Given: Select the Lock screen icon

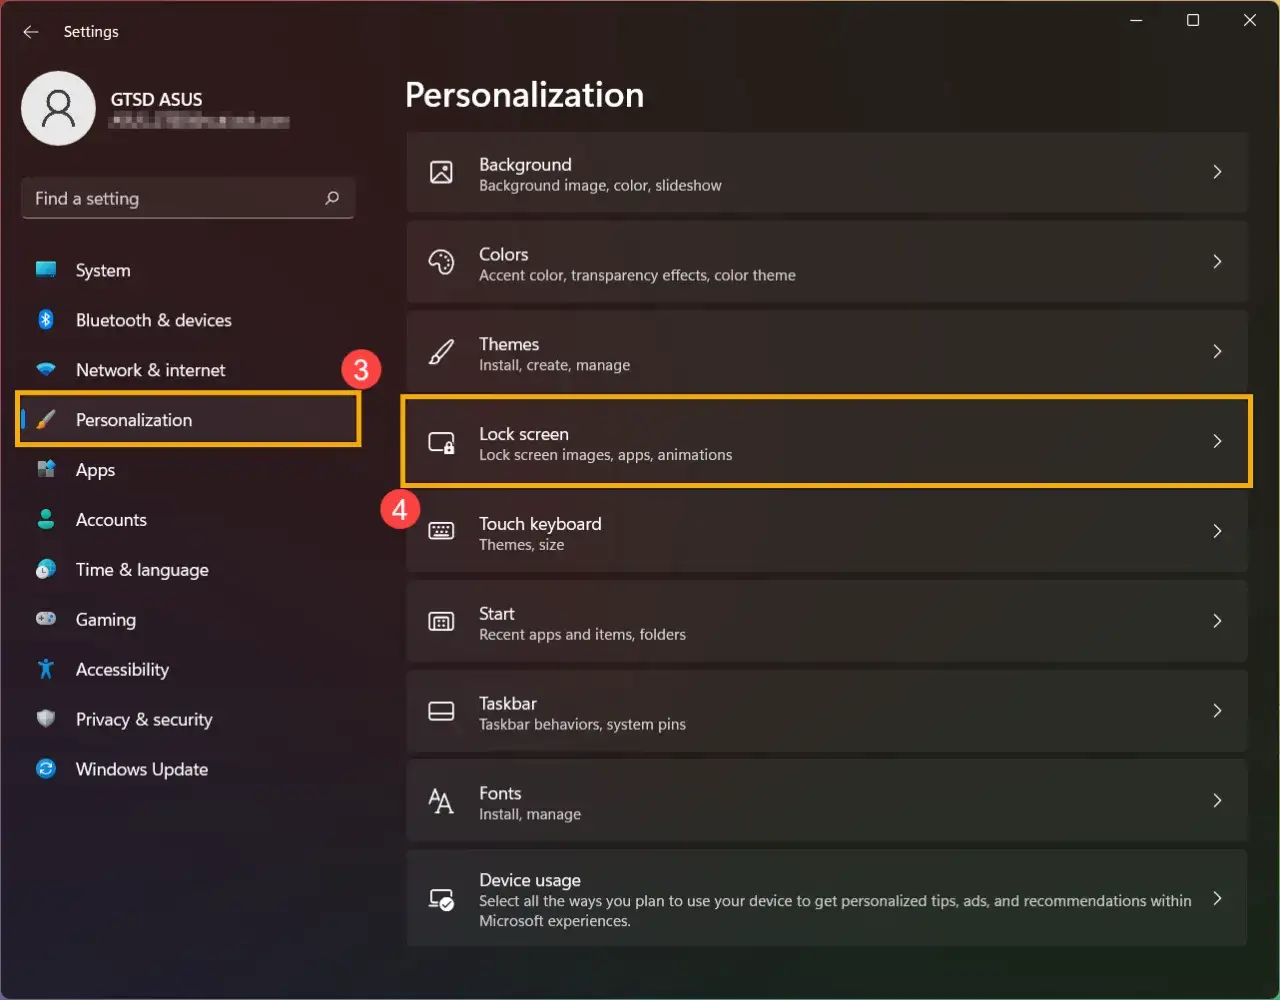Looking at the screenshot, I should tap(441, 441).
